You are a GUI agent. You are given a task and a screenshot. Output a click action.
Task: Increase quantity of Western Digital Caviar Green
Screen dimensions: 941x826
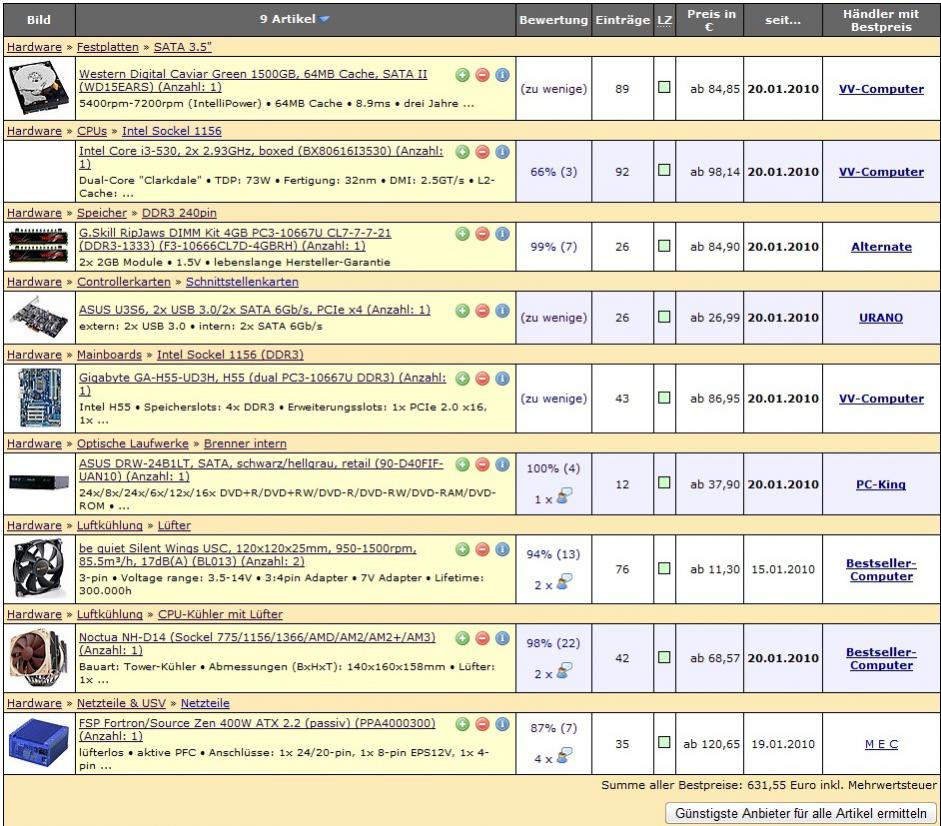pos(462,75)
